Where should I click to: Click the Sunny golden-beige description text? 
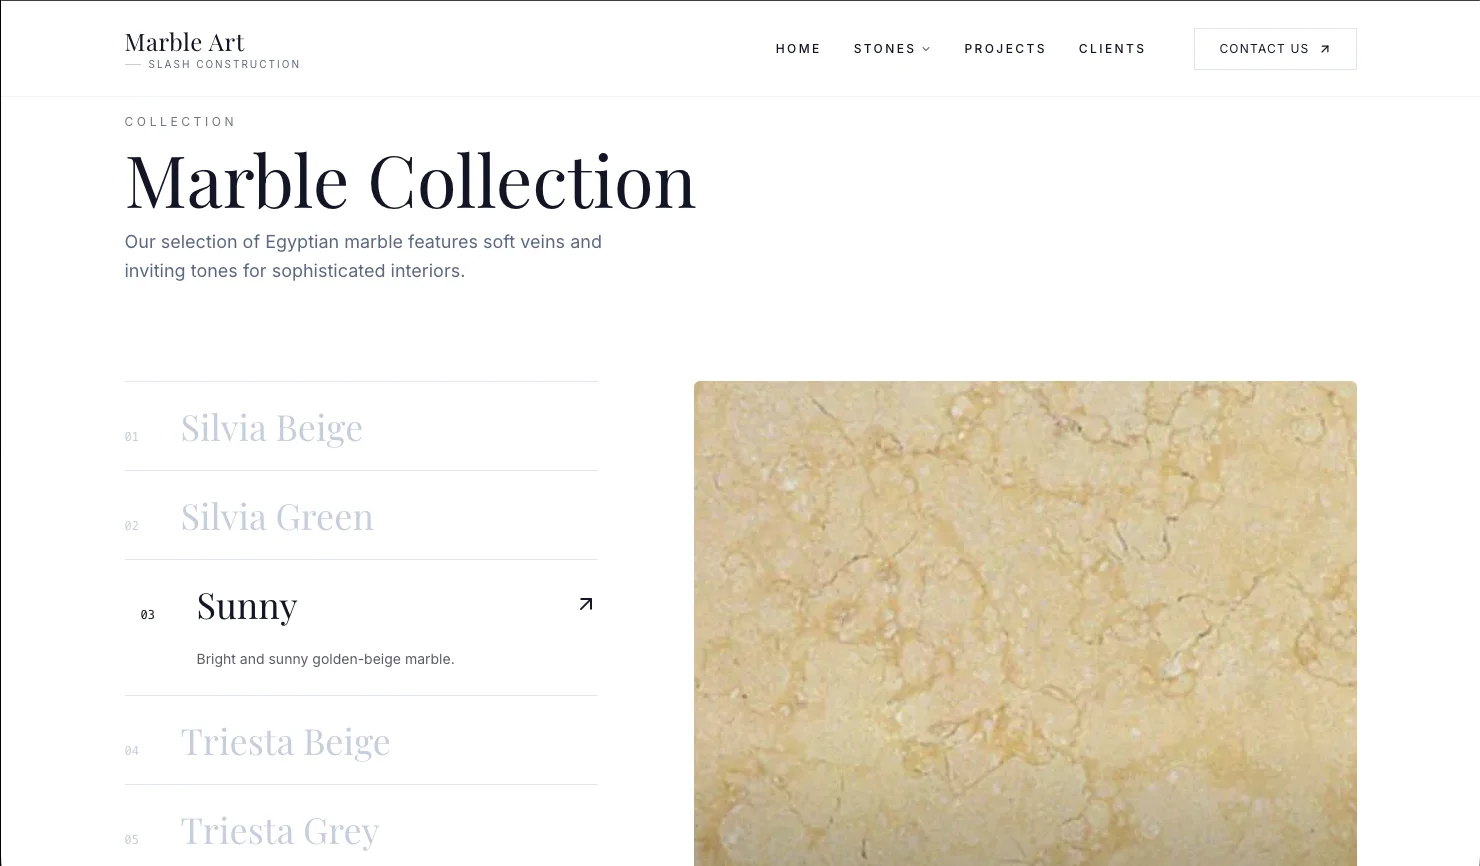tap(325, 659)
